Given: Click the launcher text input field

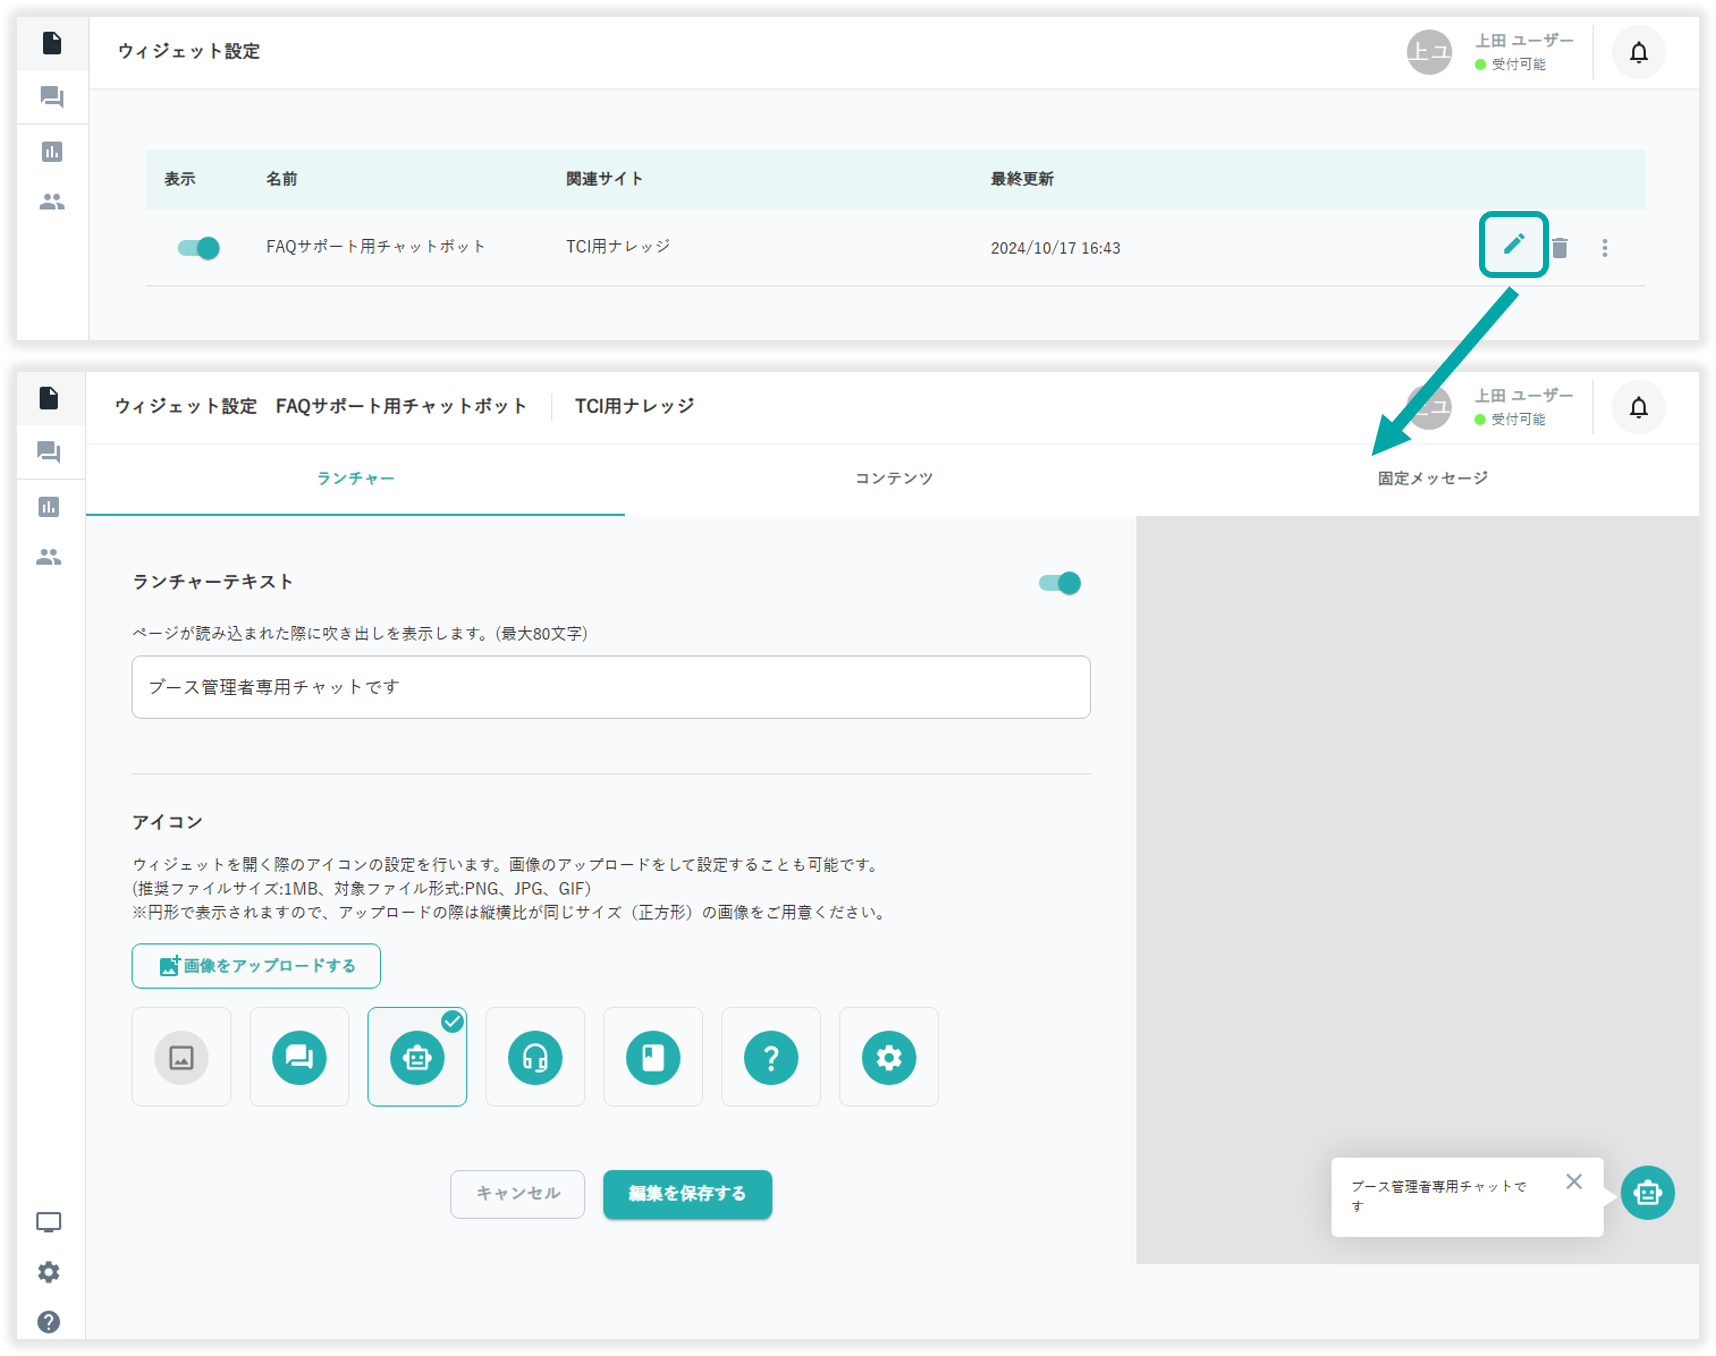Looking at the screenshot, I should (611, 687).
